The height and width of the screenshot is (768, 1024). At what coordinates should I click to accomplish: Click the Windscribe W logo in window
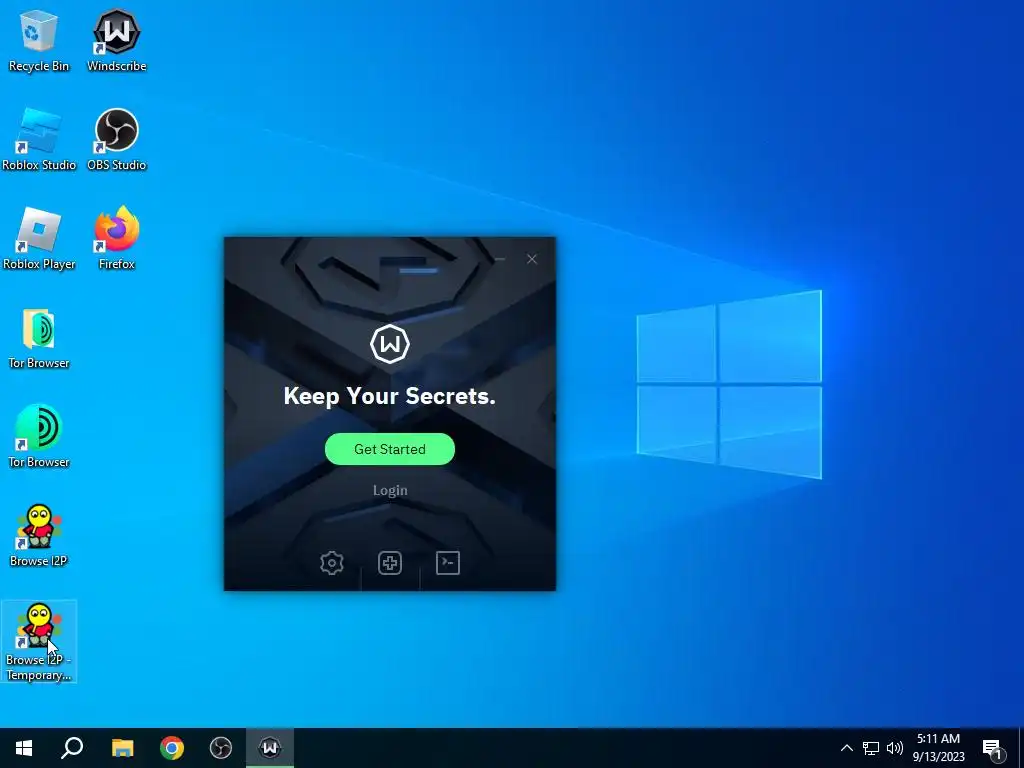click(390, 344)
